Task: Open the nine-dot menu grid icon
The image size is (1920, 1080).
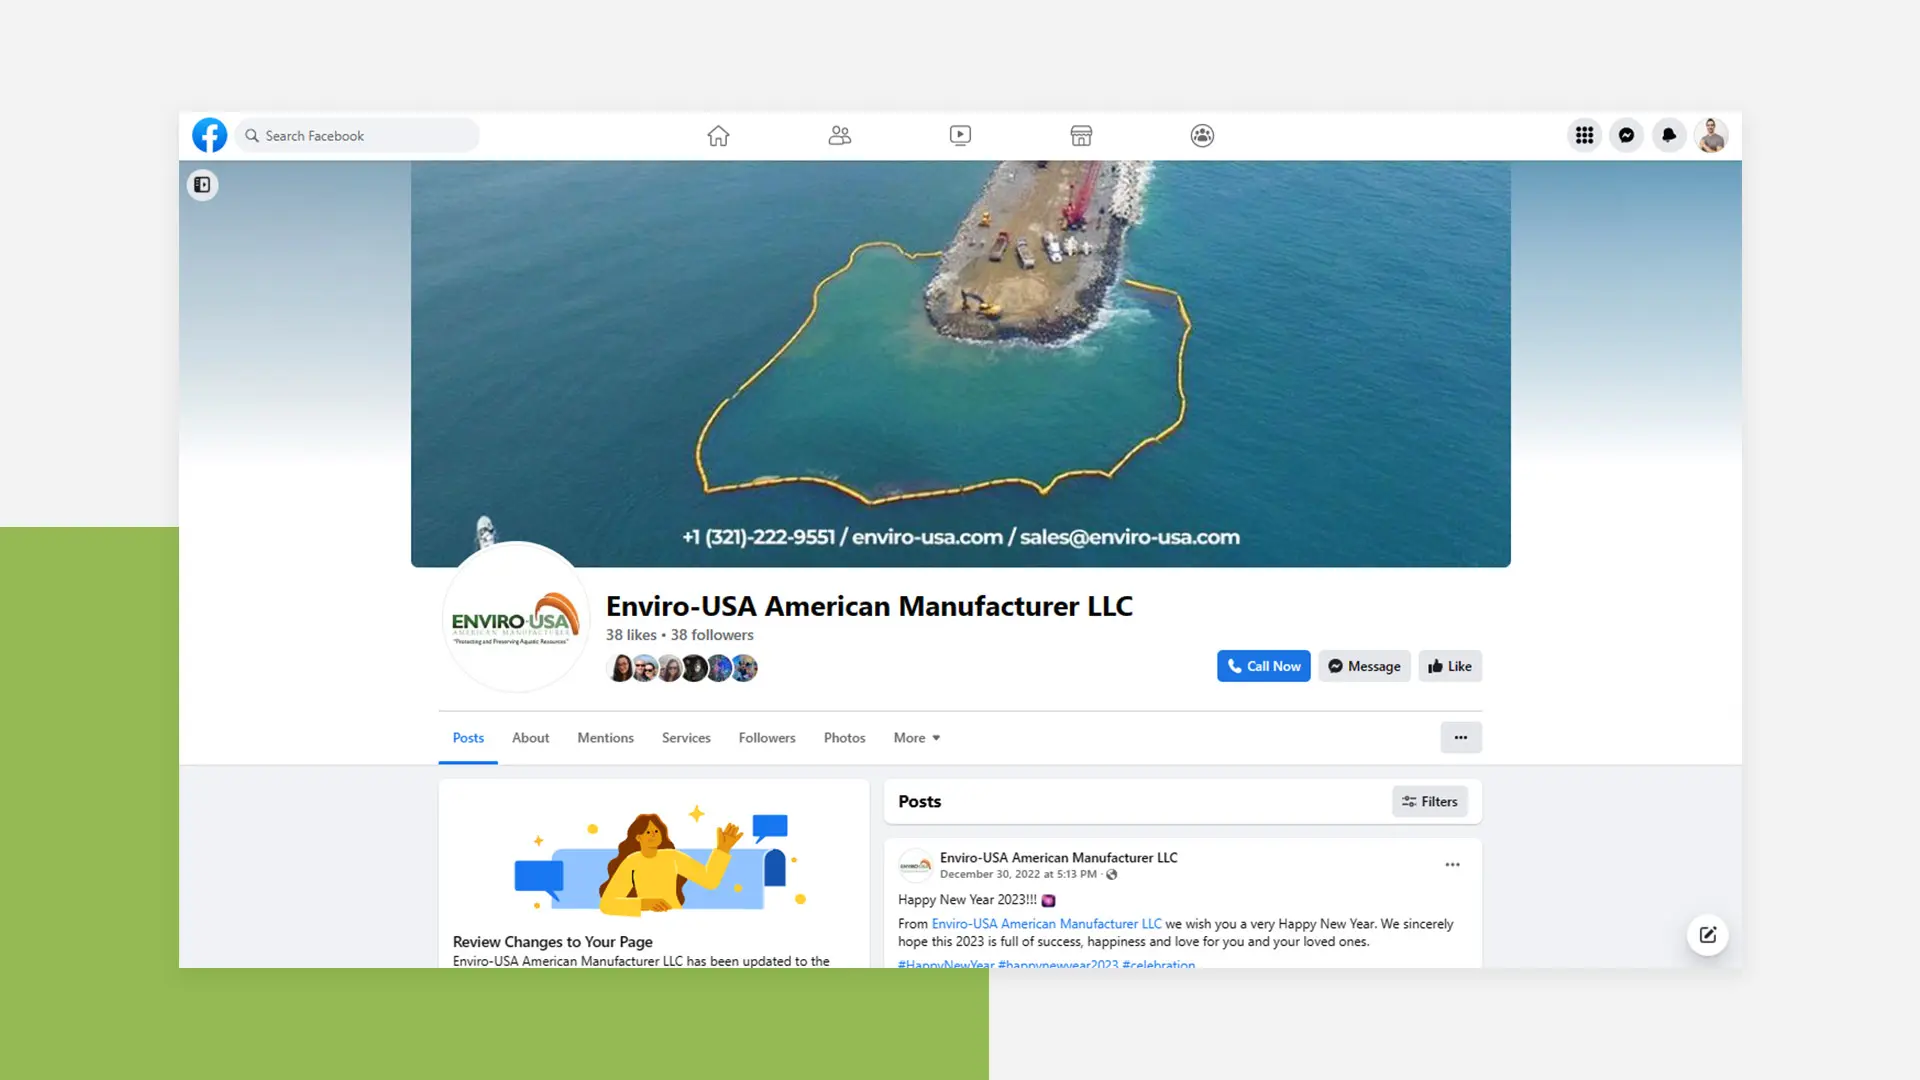Action: 1584,135
